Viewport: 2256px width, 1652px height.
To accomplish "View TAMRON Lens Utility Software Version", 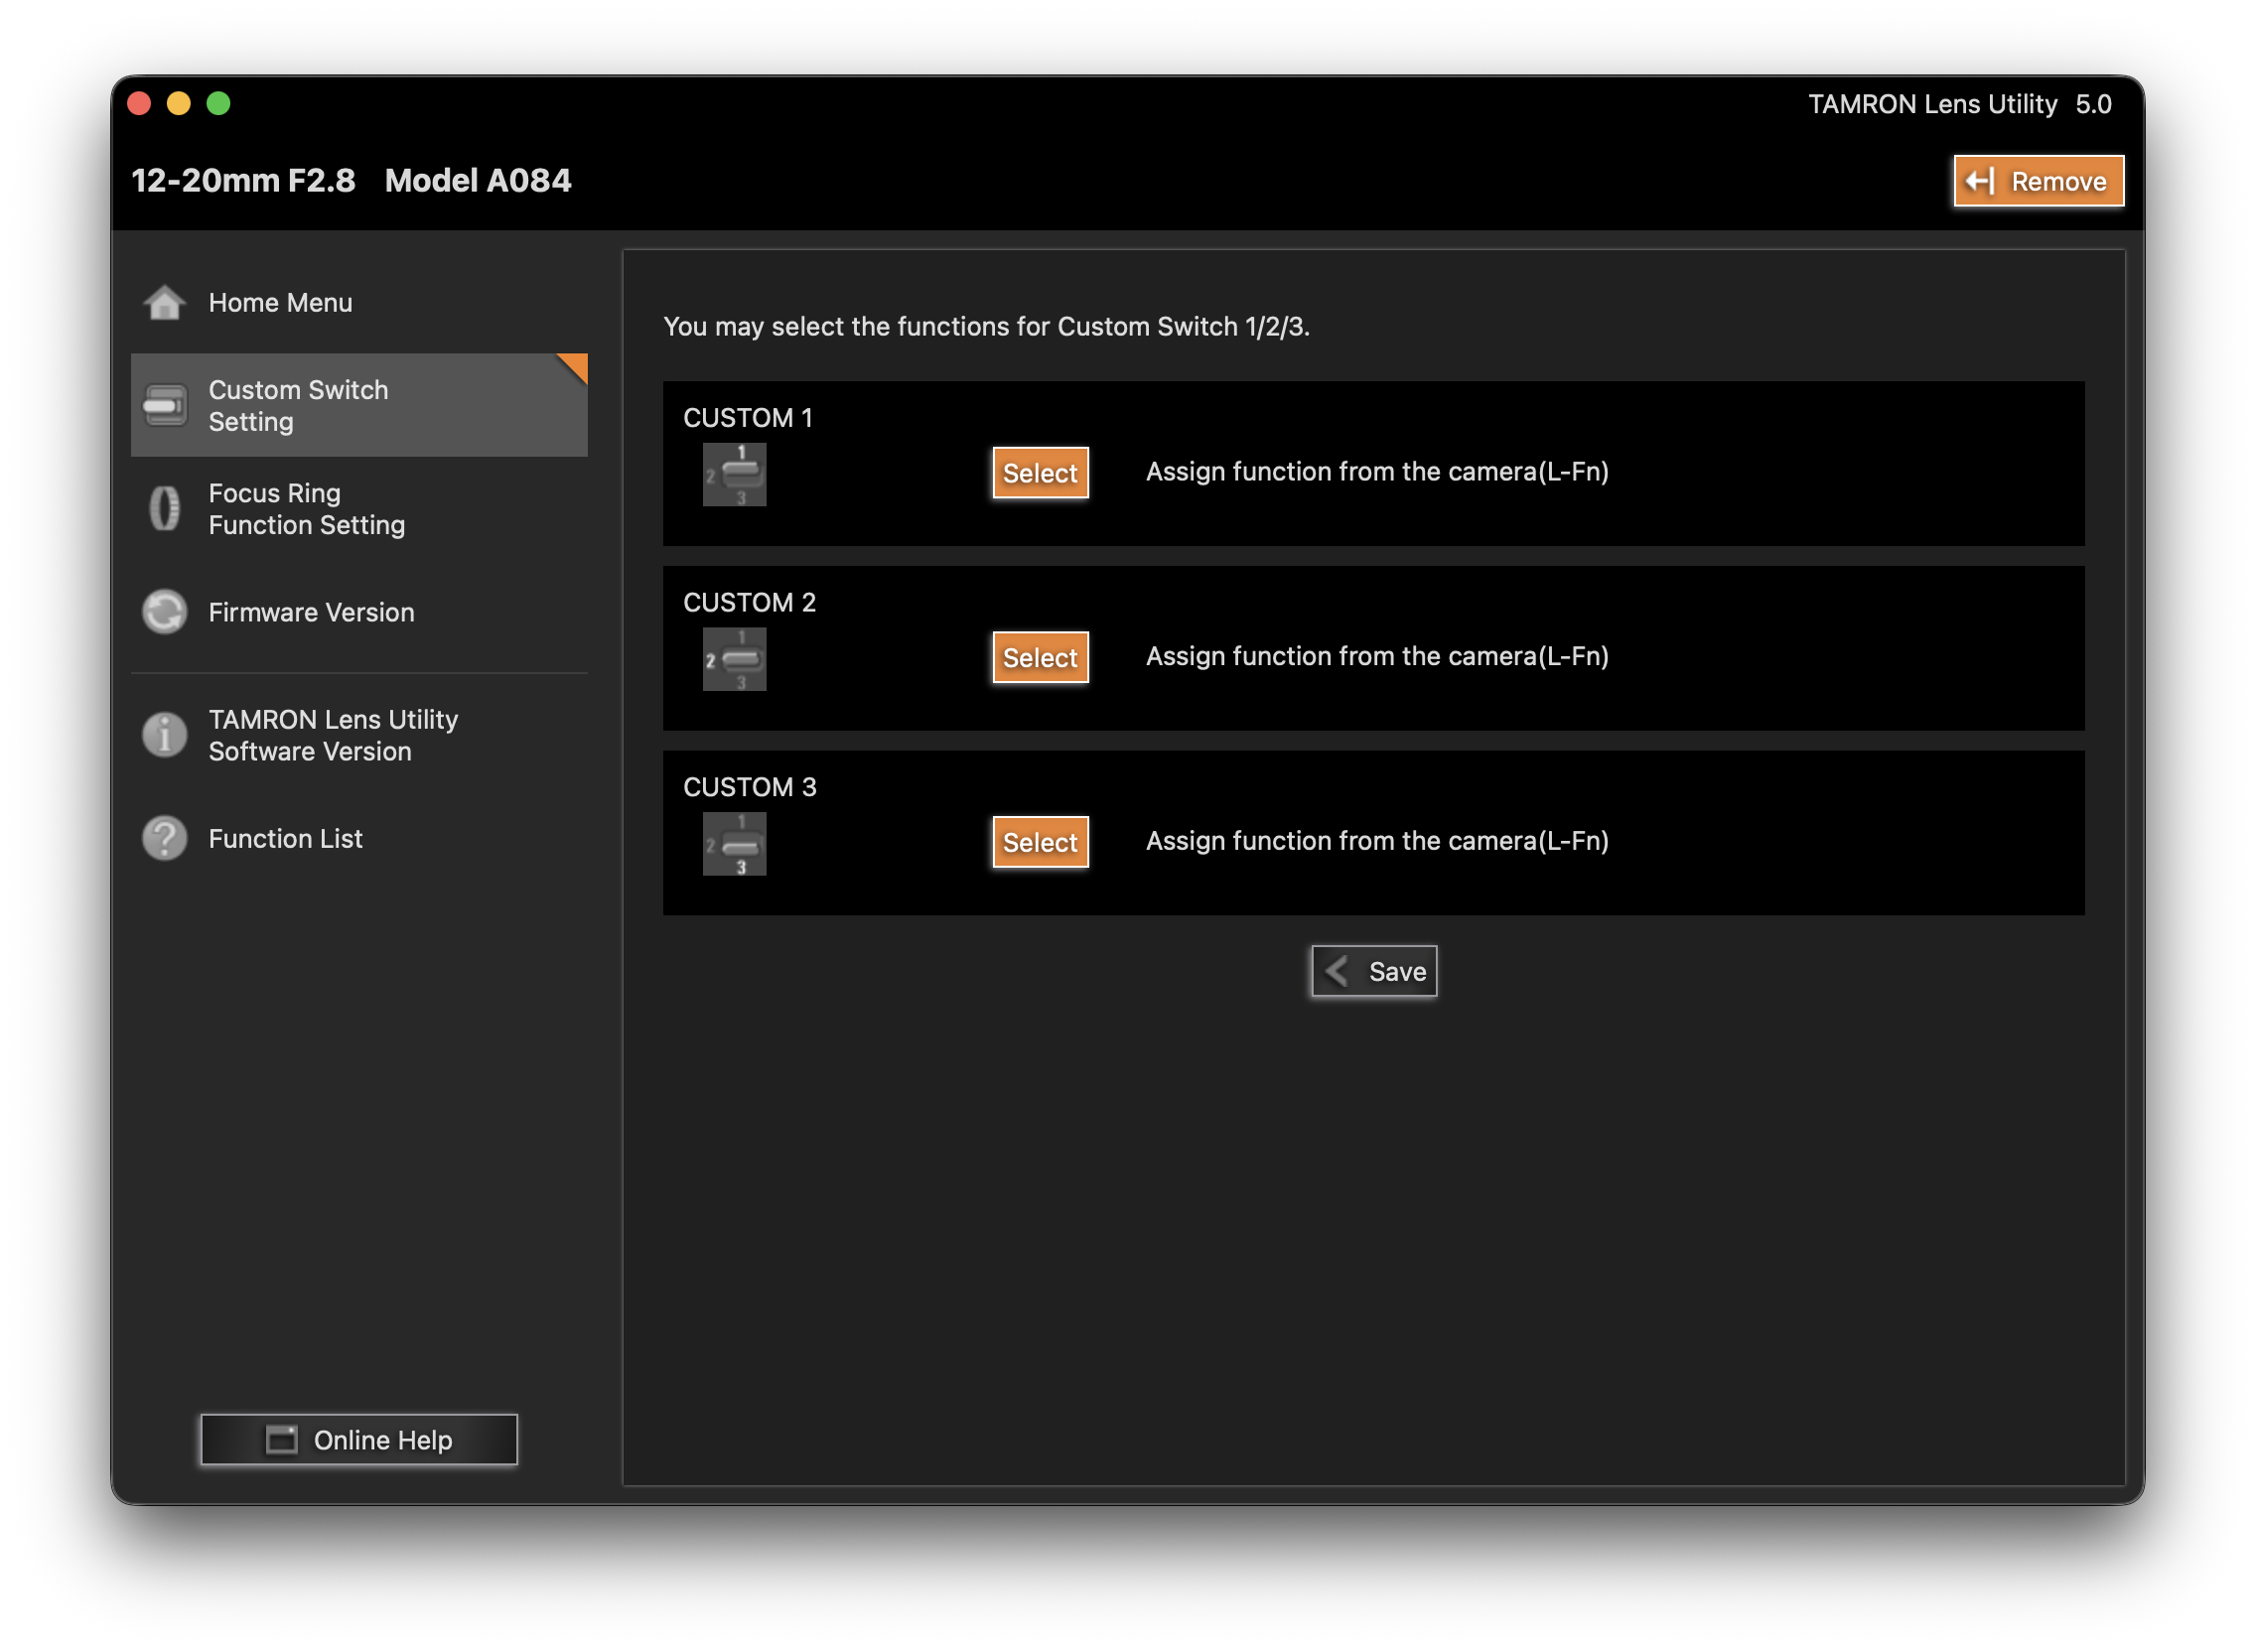I will click(359, 735).
